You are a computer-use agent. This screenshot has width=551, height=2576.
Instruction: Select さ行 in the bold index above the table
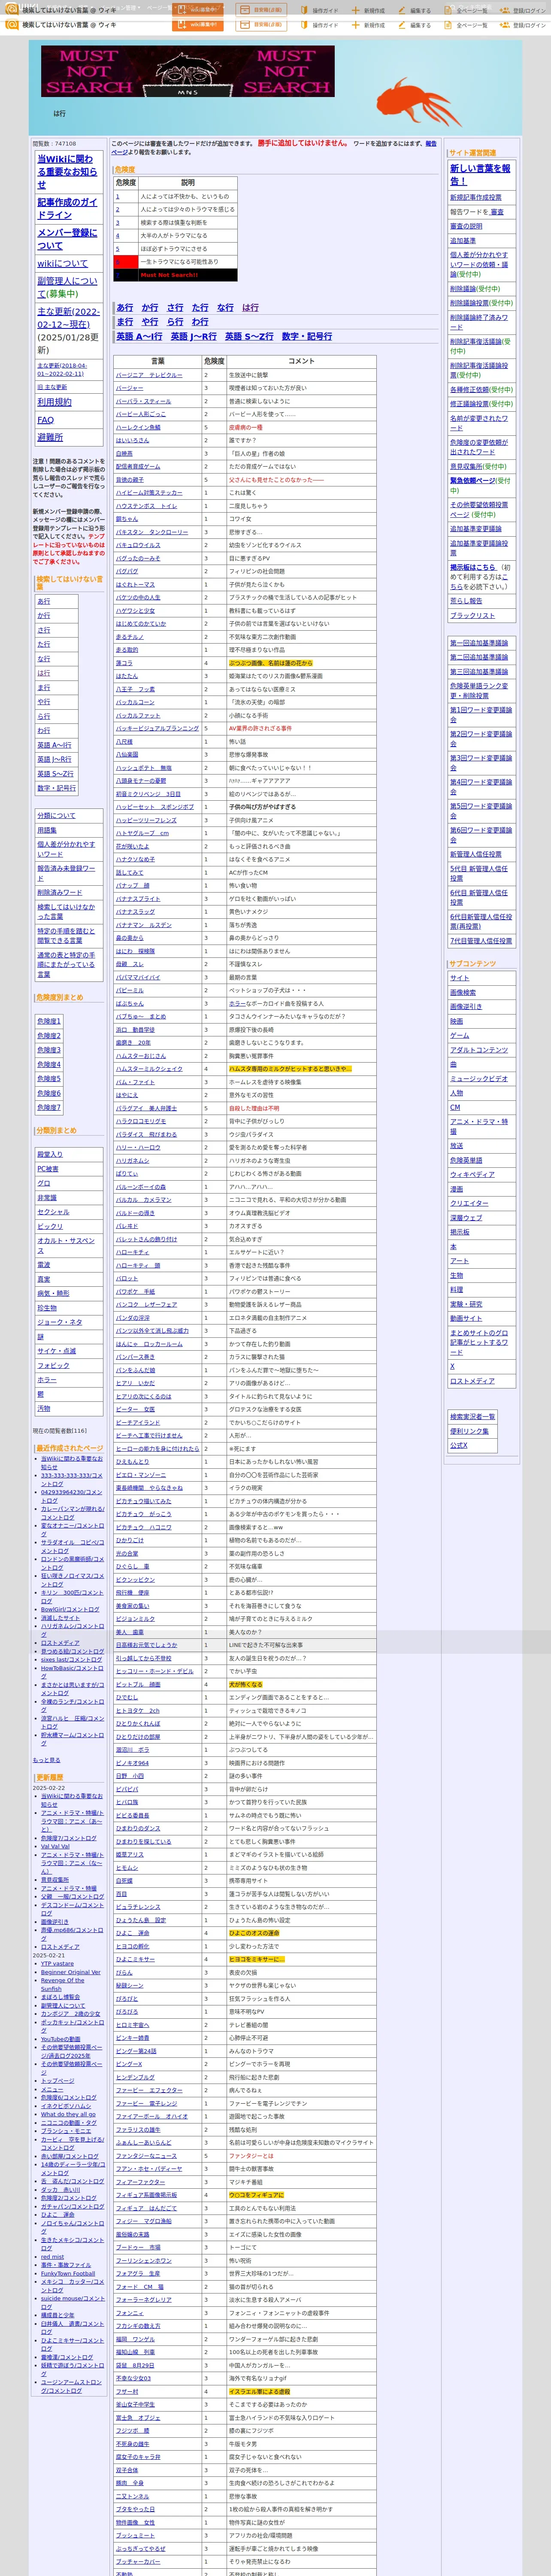click(175, 308)
